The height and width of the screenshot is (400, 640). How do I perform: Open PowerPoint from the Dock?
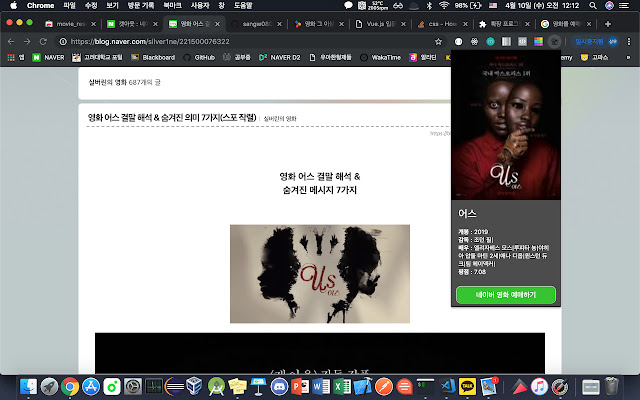click(300, 386)
